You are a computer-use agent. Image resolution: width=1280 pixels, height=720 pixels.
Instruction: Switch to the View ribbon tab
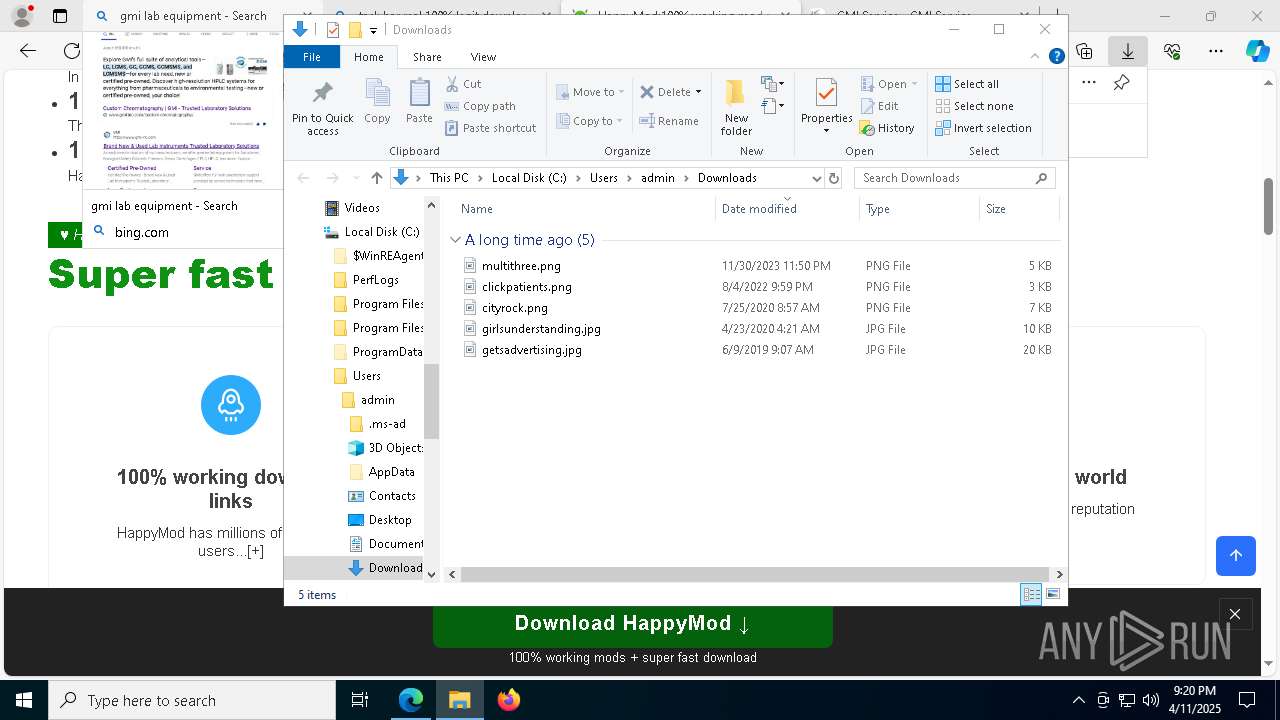tap(483, 57)
